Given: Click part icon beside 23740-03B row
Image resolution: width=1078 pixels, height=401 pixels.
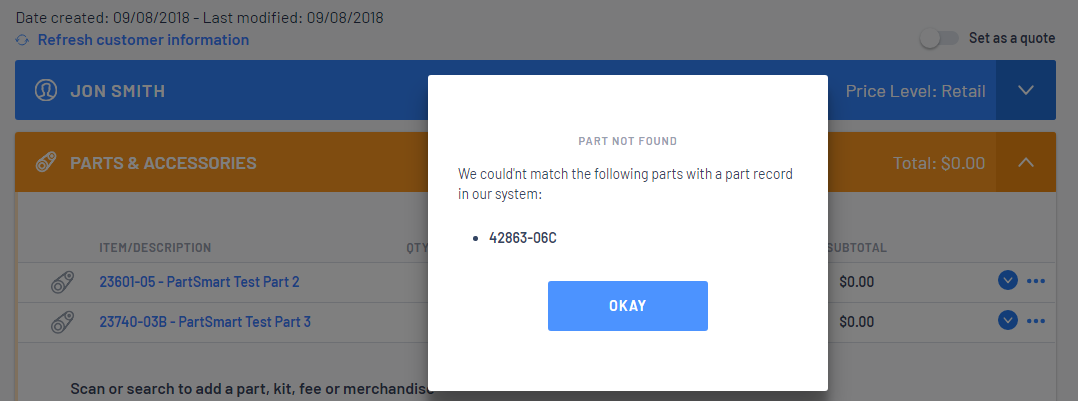Looking at the screenshot, I should click(x=63, y=322).
